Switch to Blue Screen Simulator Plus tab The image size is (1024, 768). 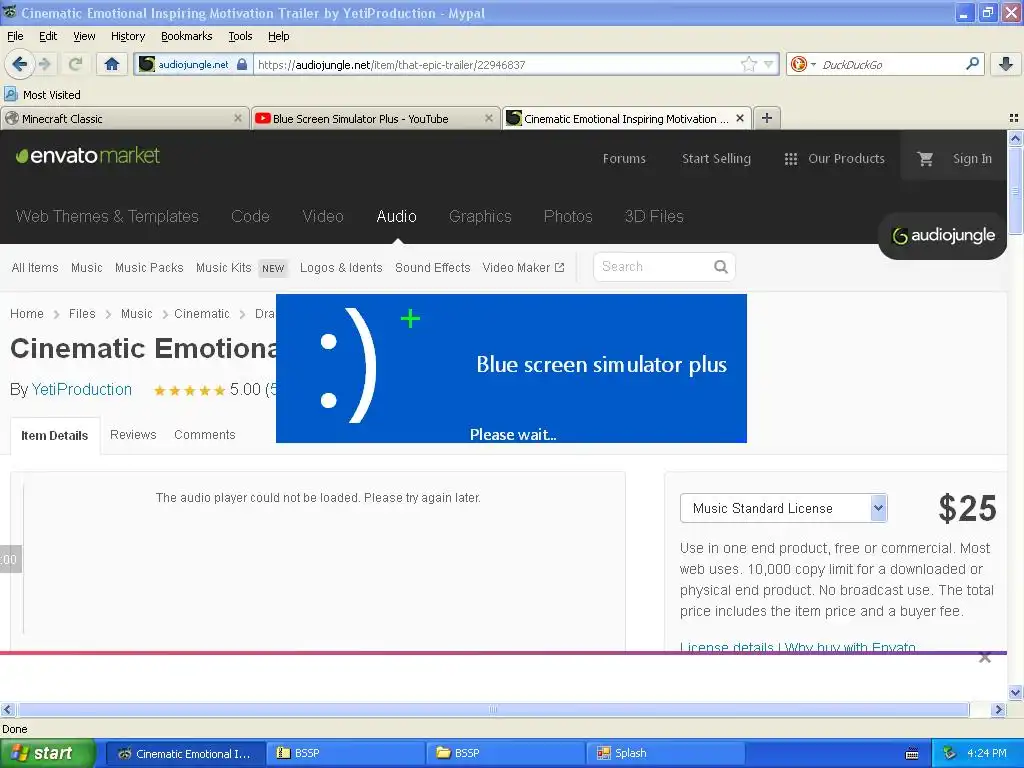click(375, 118)
